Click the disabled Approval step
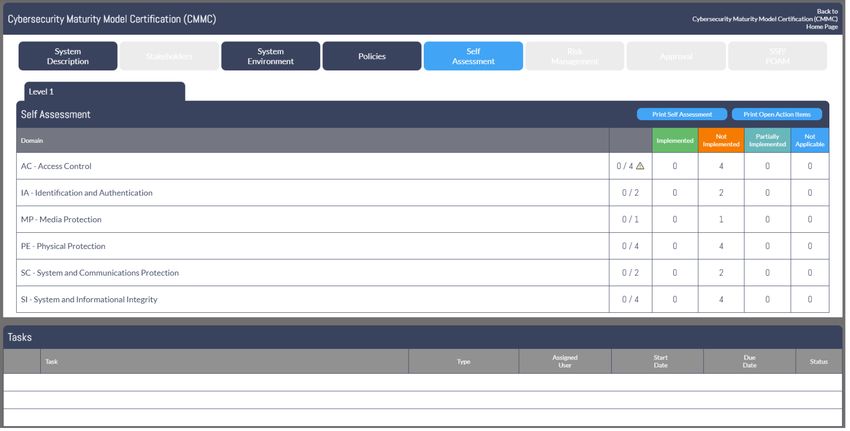The image size is (850, 431). 676,56
